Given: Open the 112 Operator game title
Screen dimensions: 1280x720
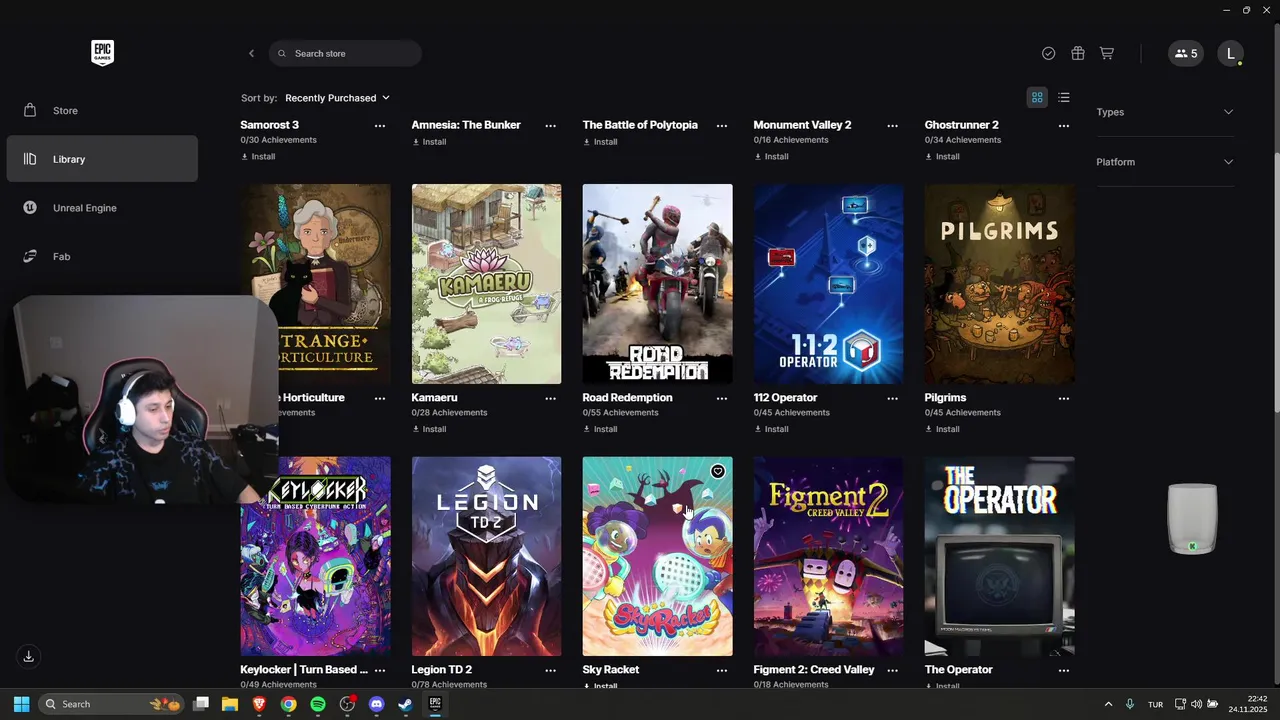Looking at the screenshot, I should (x=785, y=398).
